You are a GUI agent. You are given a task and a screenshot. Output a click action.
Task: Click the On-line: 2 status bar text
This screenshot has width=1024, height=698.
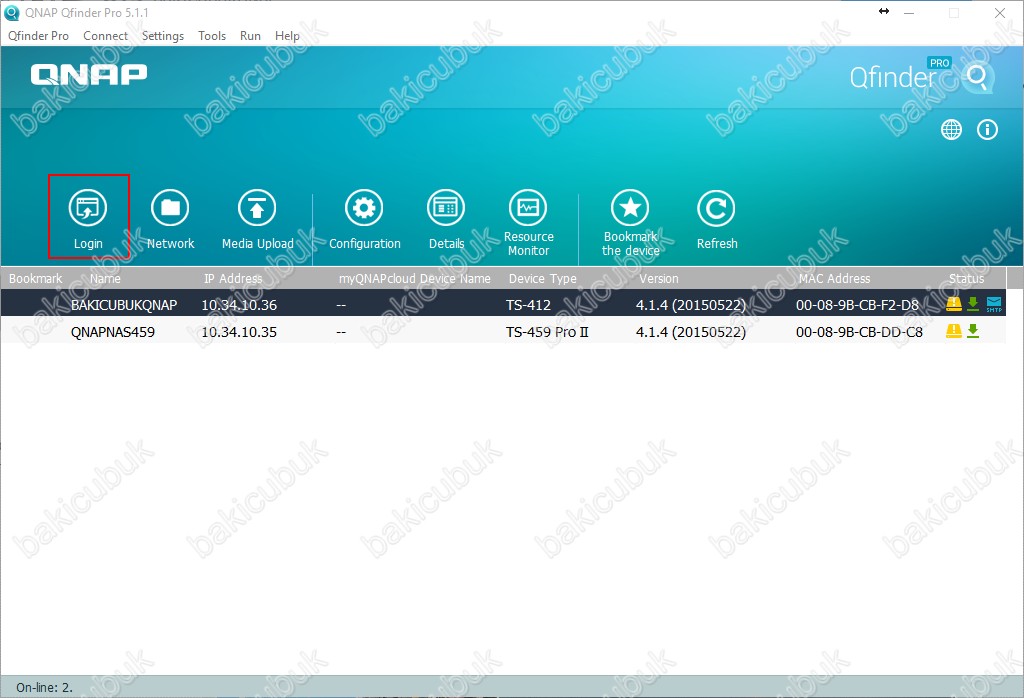pyautogui.click(x=44, y=687)
